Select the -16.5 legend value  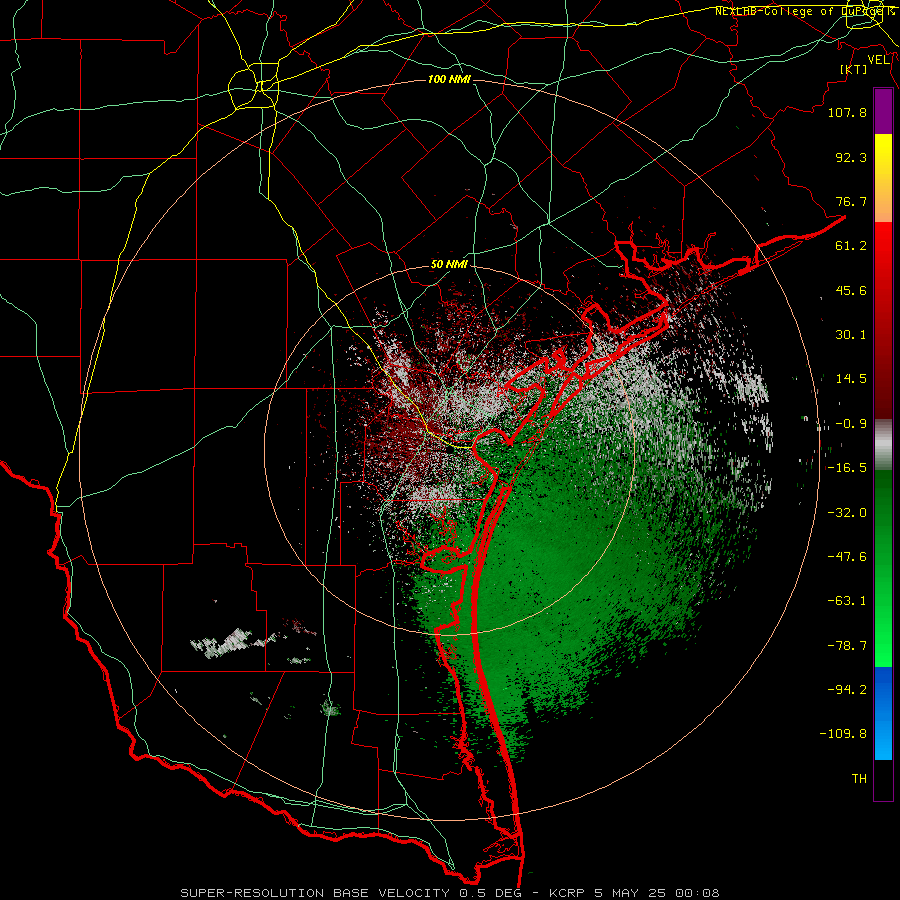click(847, 468)
